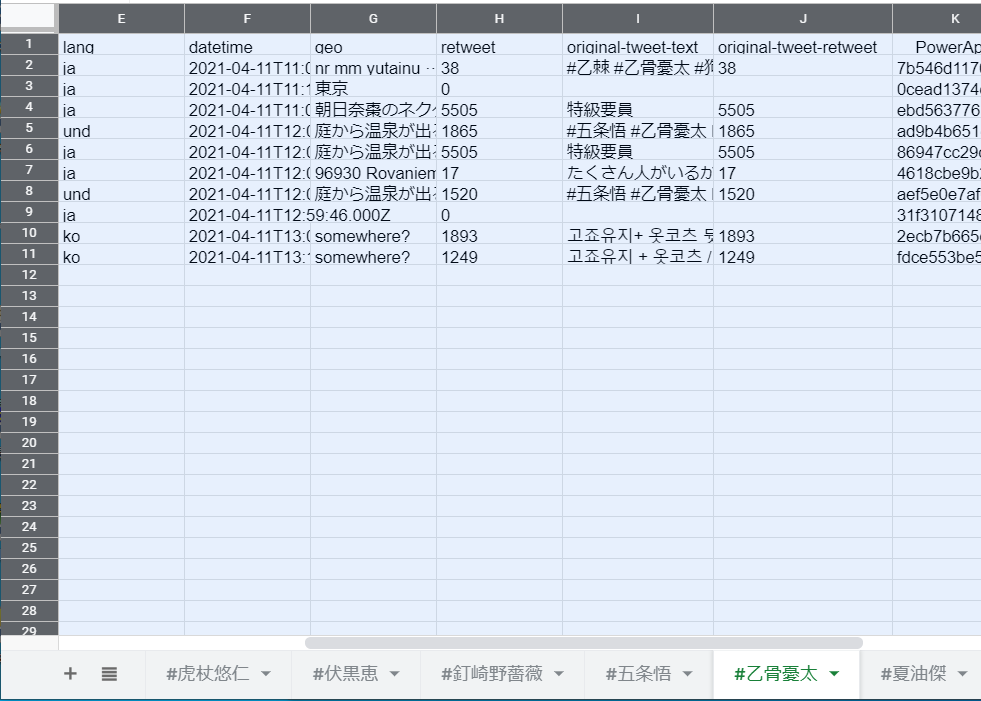Open dropdown arrow on #夏油傑 tab
Screen dimensions: 981x701
[x=963, y=674]
